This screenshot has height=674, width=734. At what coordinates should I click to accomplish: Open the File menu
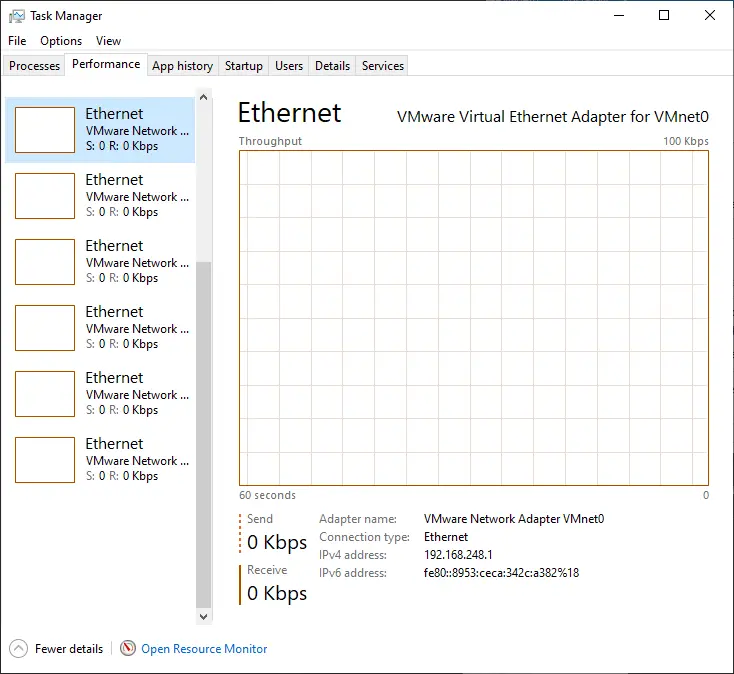point(17,41)
